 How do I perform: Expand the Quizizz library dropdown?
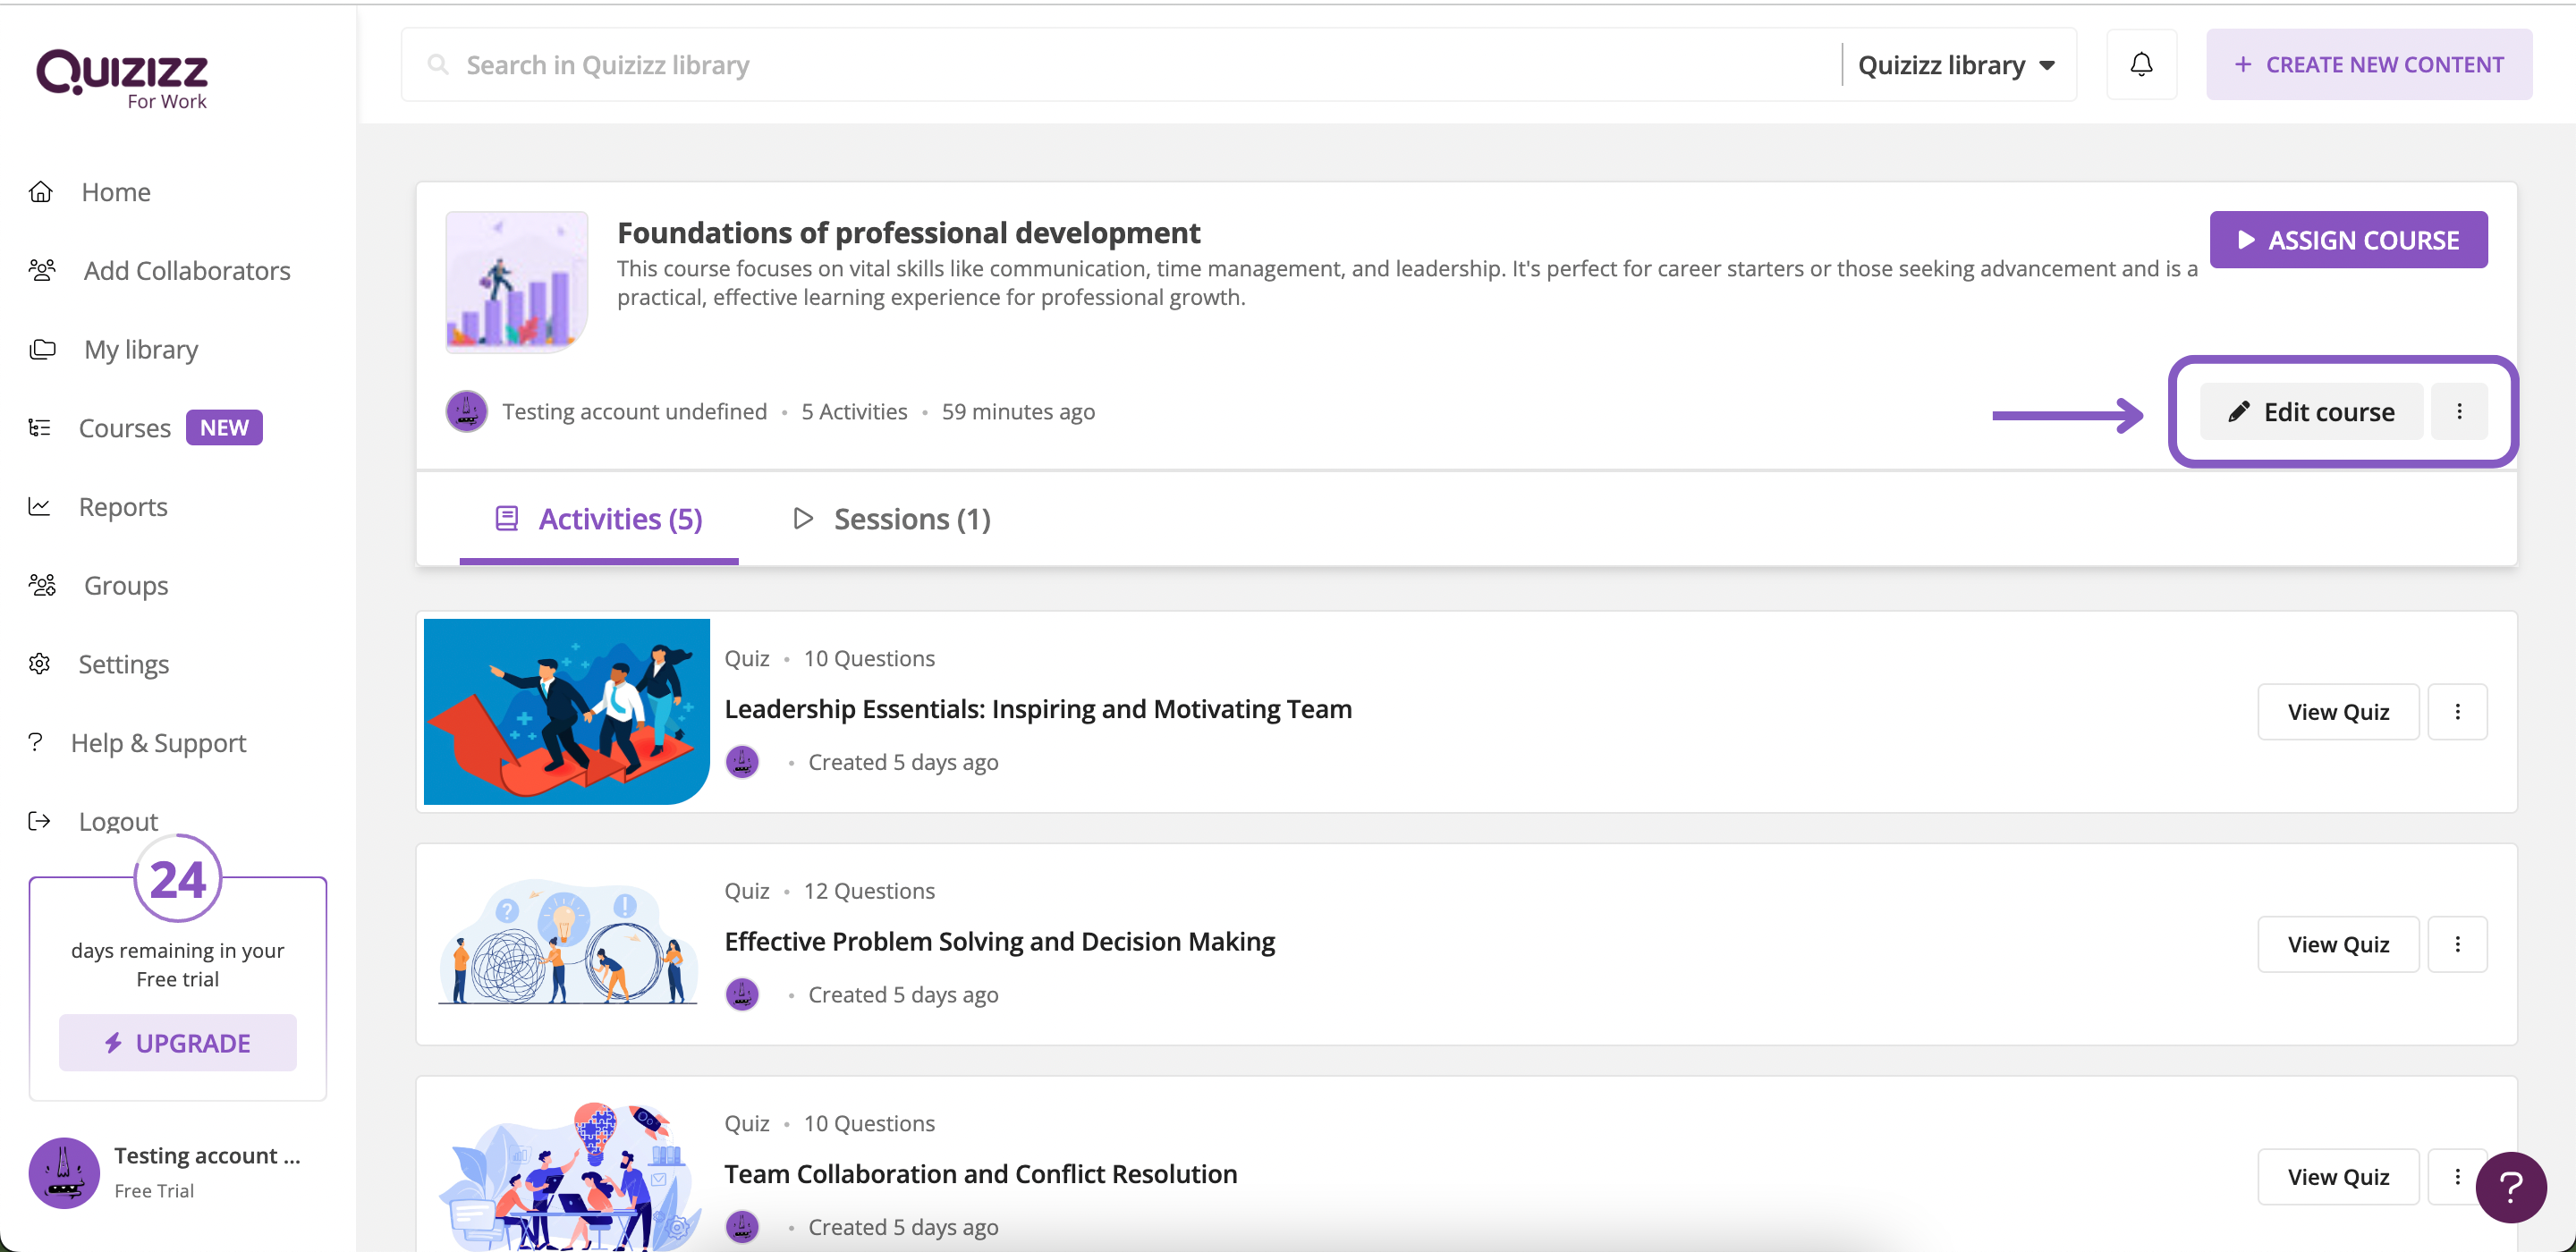click(x=1956, y=65)
